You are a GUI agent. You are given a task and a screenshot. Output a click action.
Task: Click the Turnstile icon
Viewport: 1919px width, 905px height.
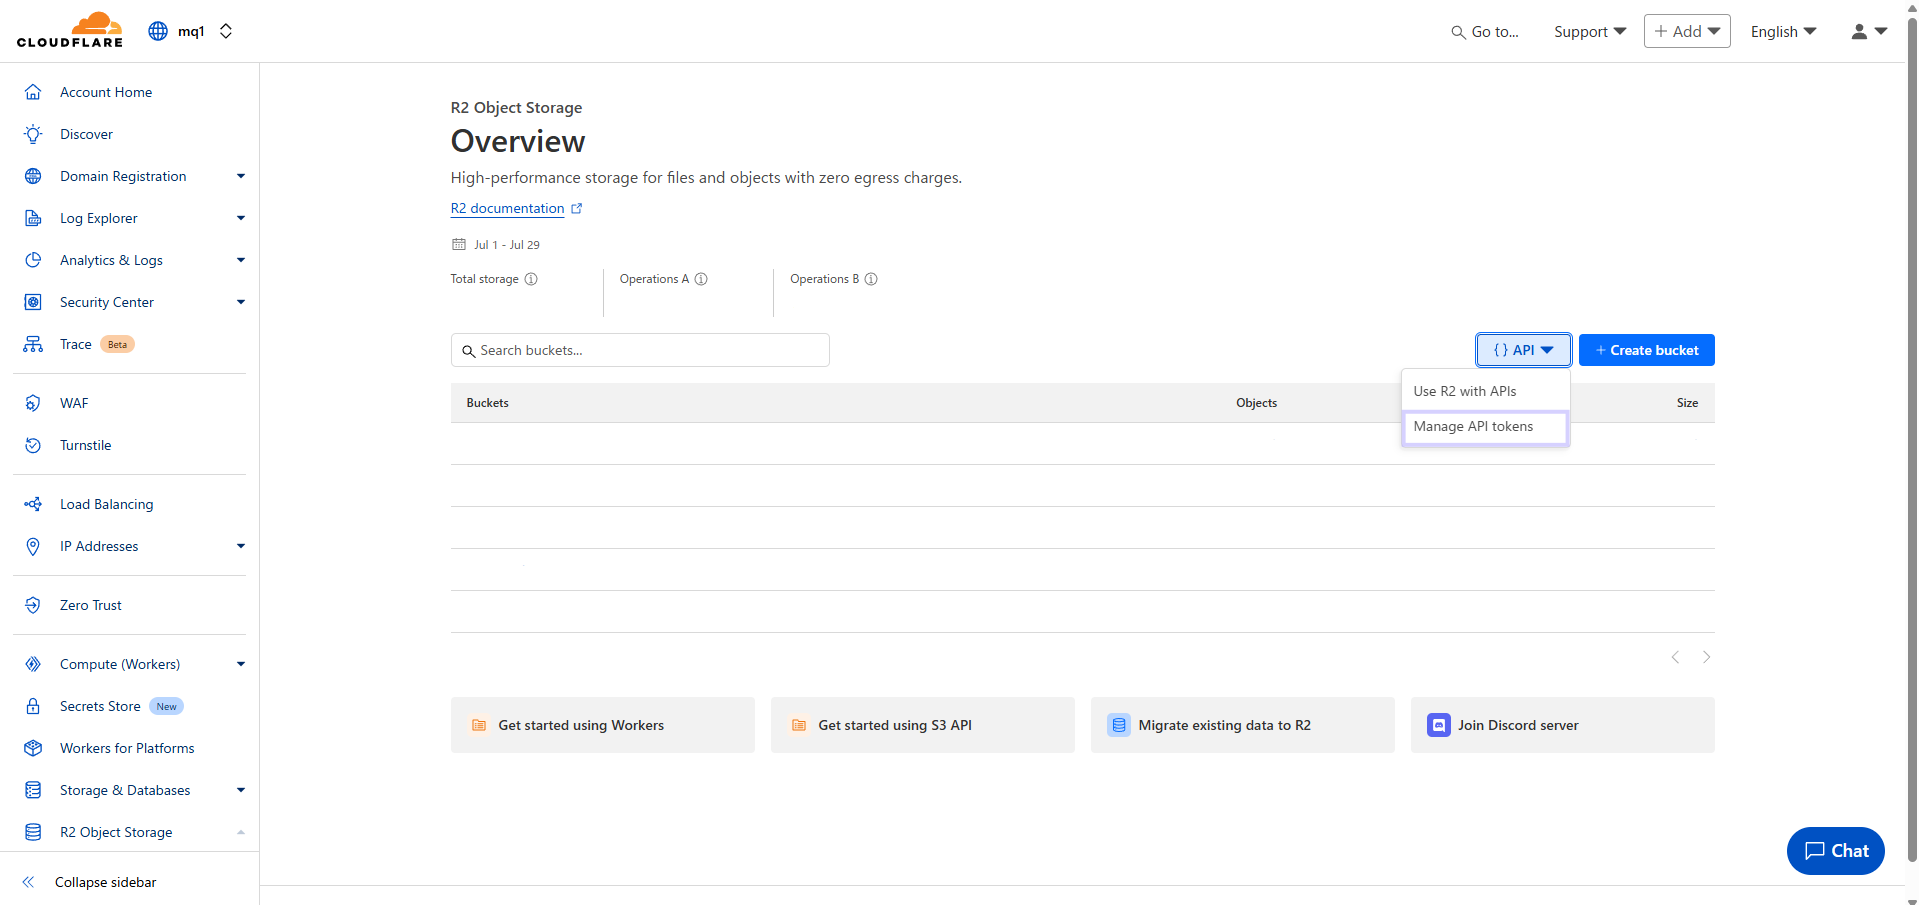click(33, 445)
